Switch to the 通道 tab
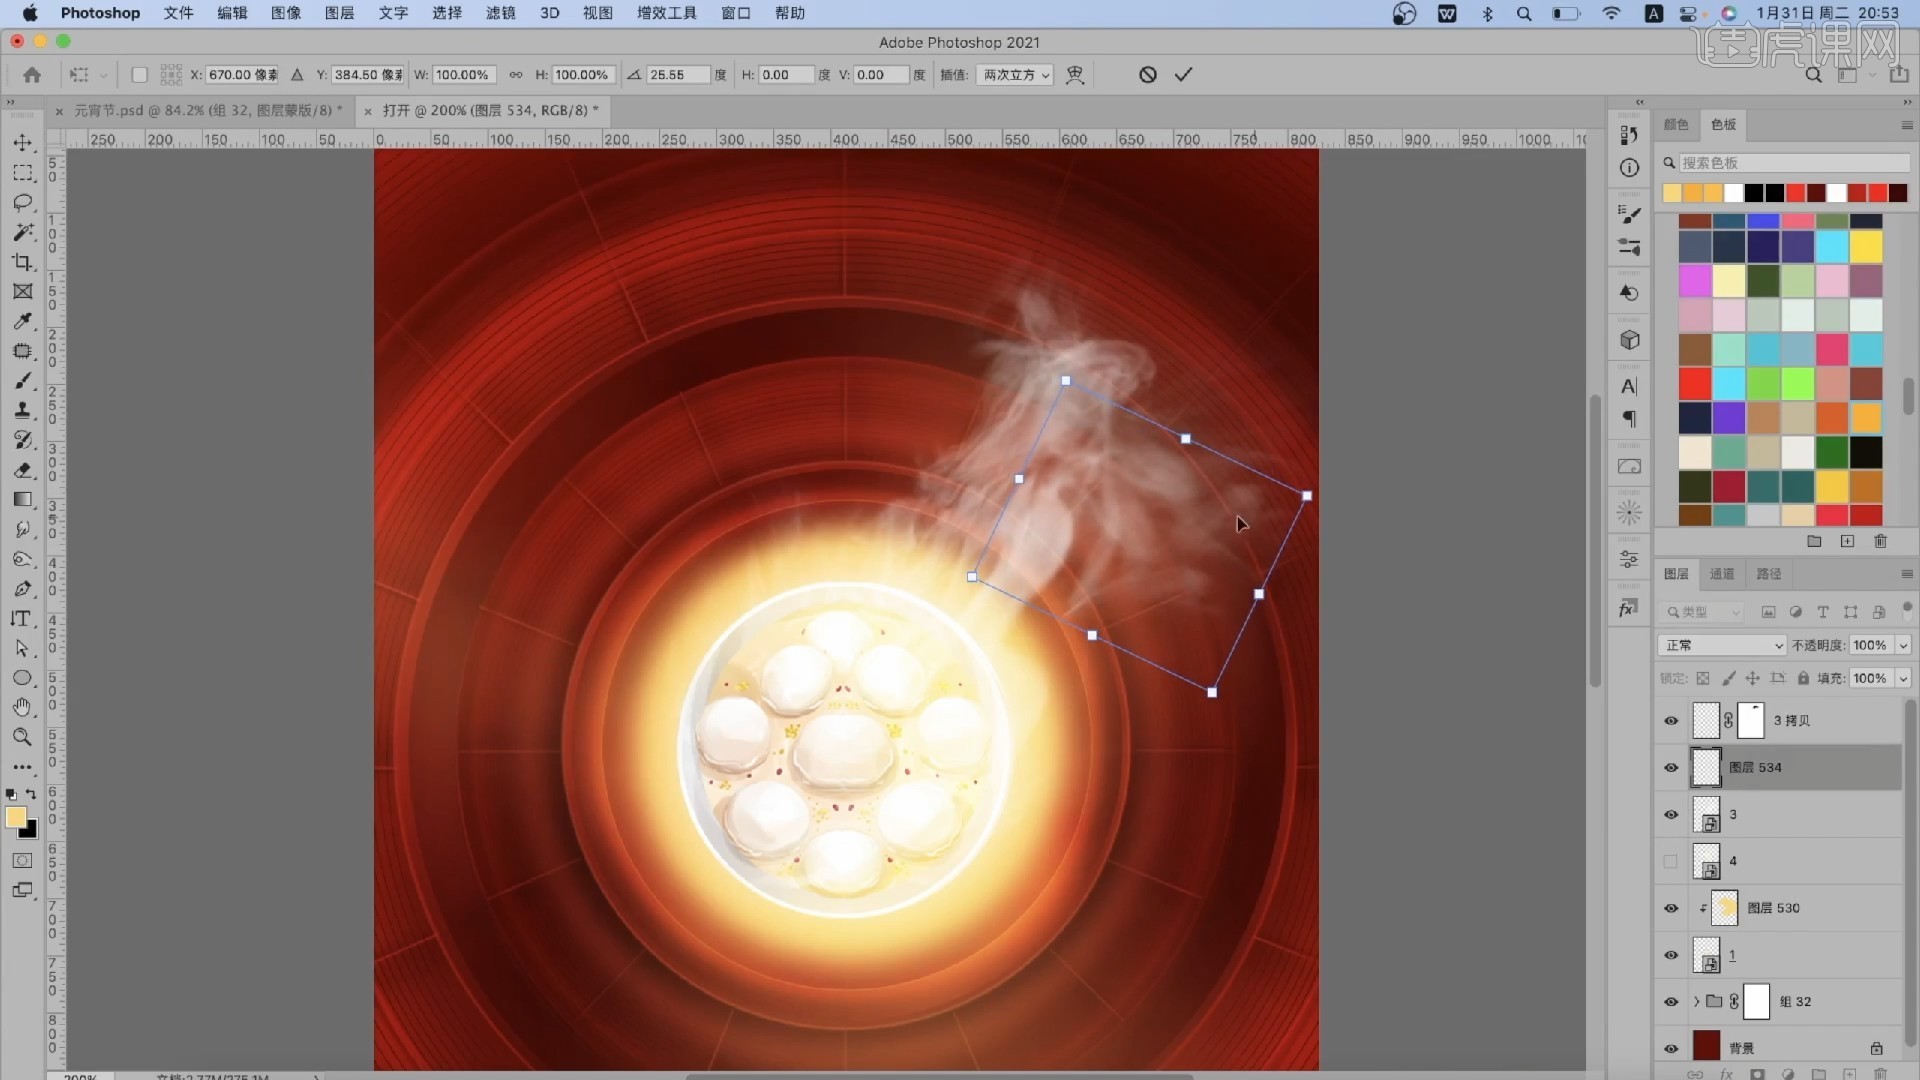1920x1080 pixels. [1722, 574]
